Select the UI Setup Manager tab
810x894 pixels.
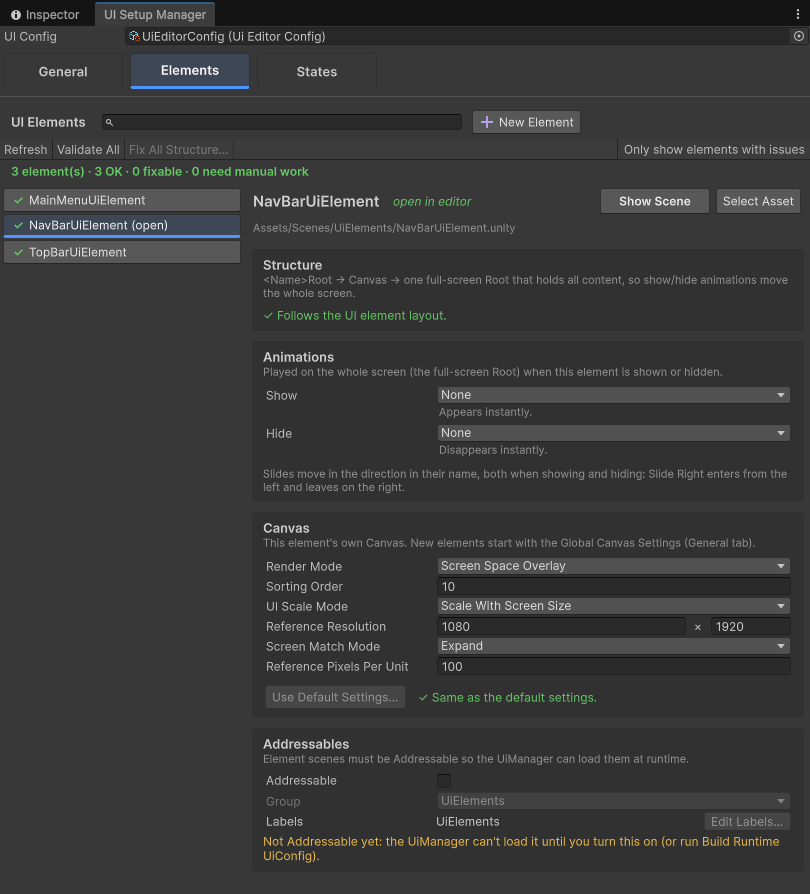(154, 14)
